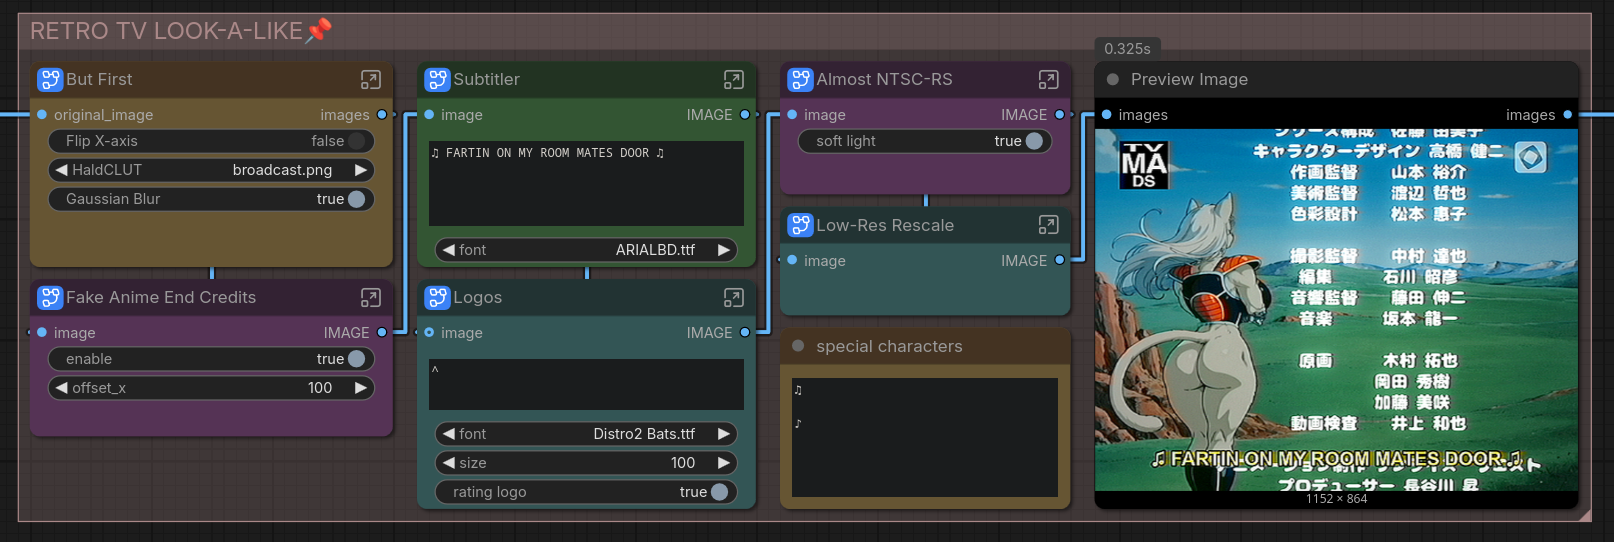Click the offset_x value 100
Image resolution: width=1614 pixels, height=542 pixels.
click(x=320, y=388)
